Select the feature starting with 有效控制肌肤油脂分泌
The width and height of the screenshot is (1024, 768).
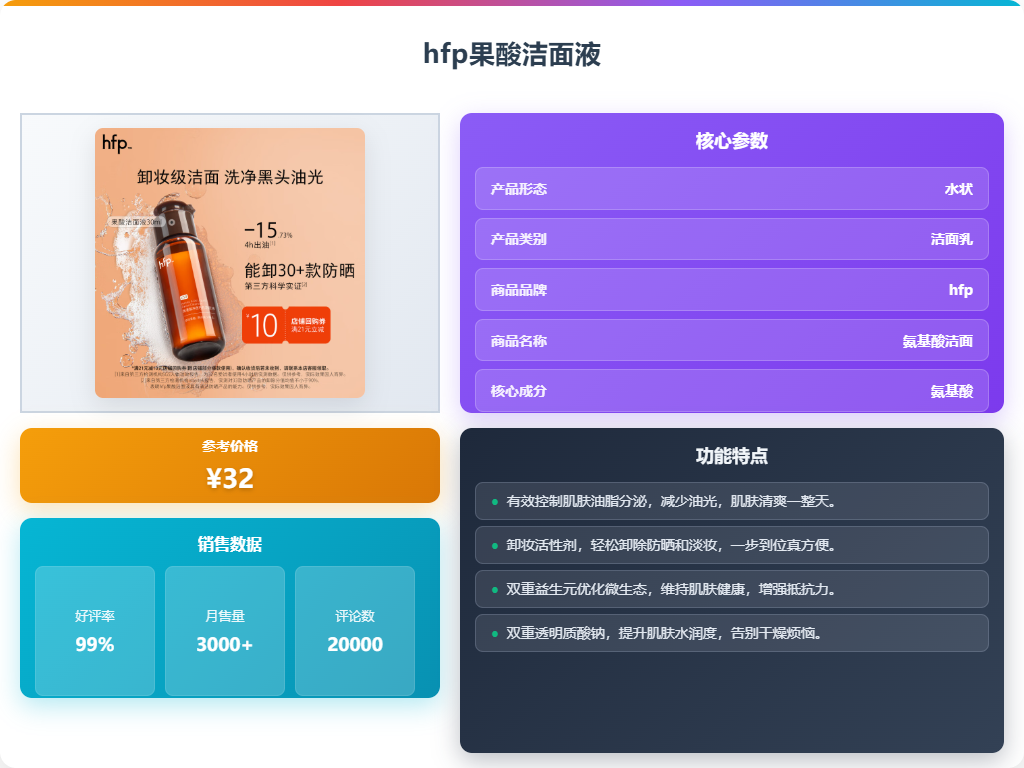pos(731,501)
